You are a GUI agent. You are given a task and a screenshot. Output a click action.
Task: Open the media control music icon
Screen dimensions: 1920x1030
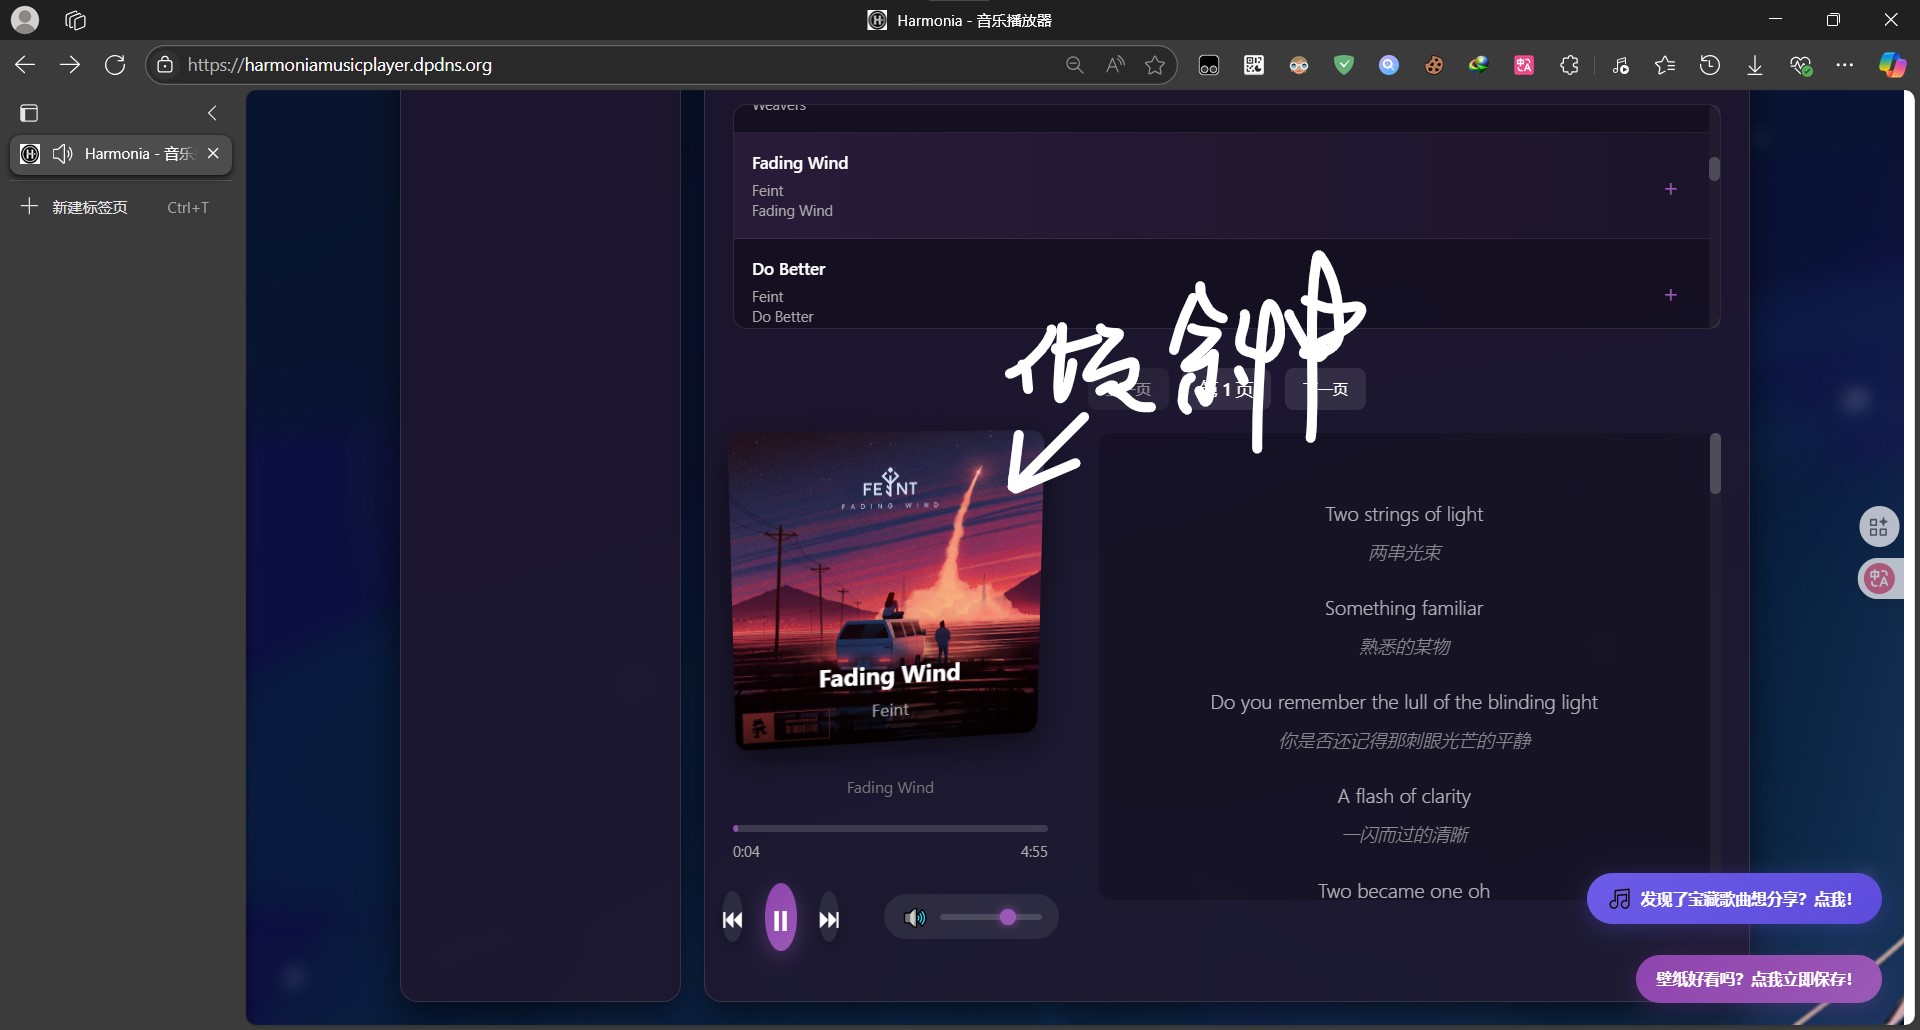(1621, 65)
